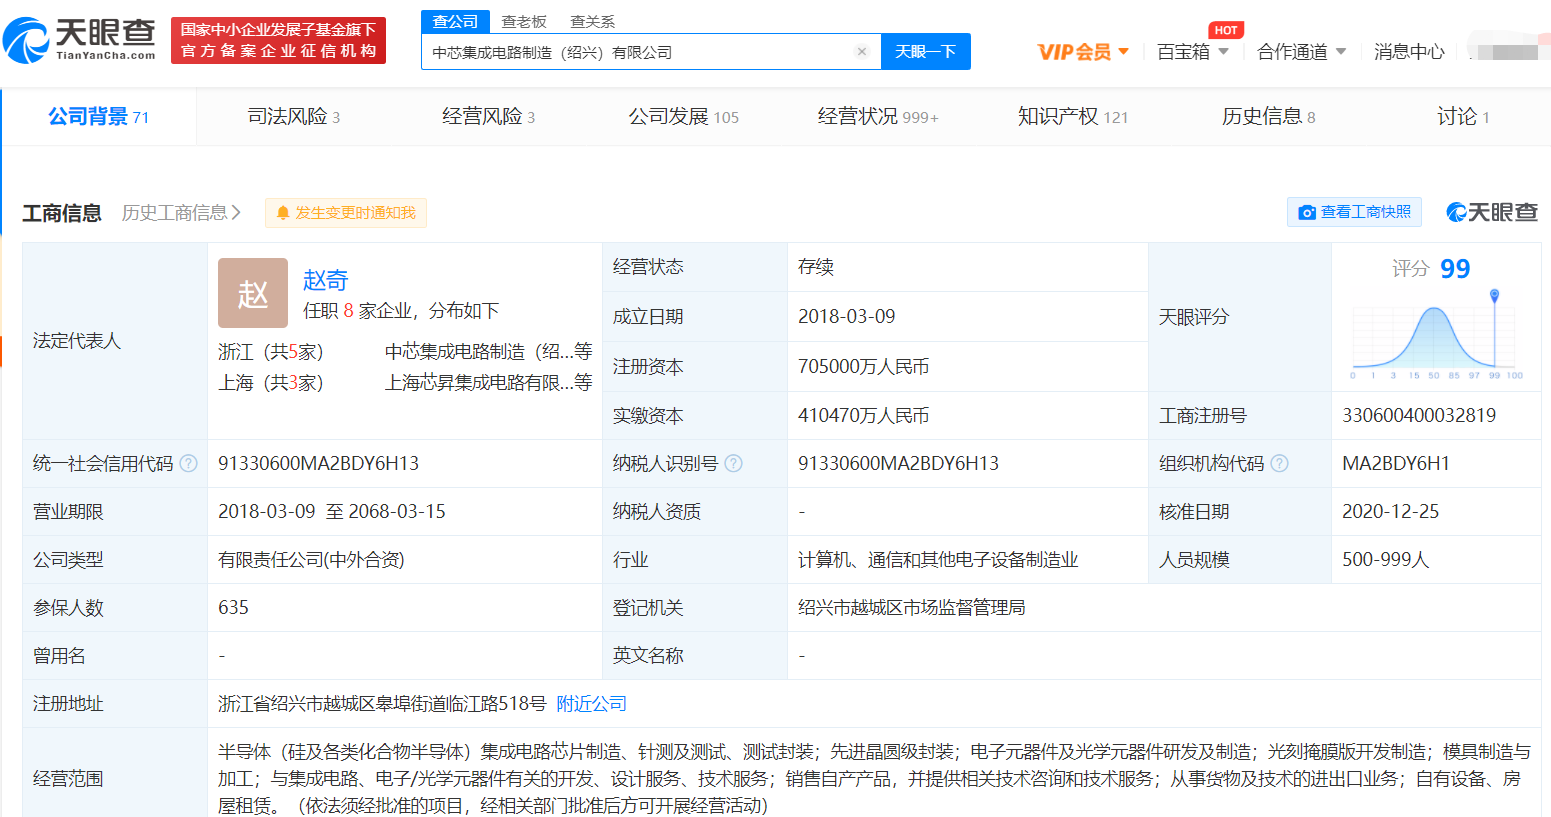Click the 浙江（共5家） text
This screenshot has height=817, width=1551.
[x=271, y=352]
